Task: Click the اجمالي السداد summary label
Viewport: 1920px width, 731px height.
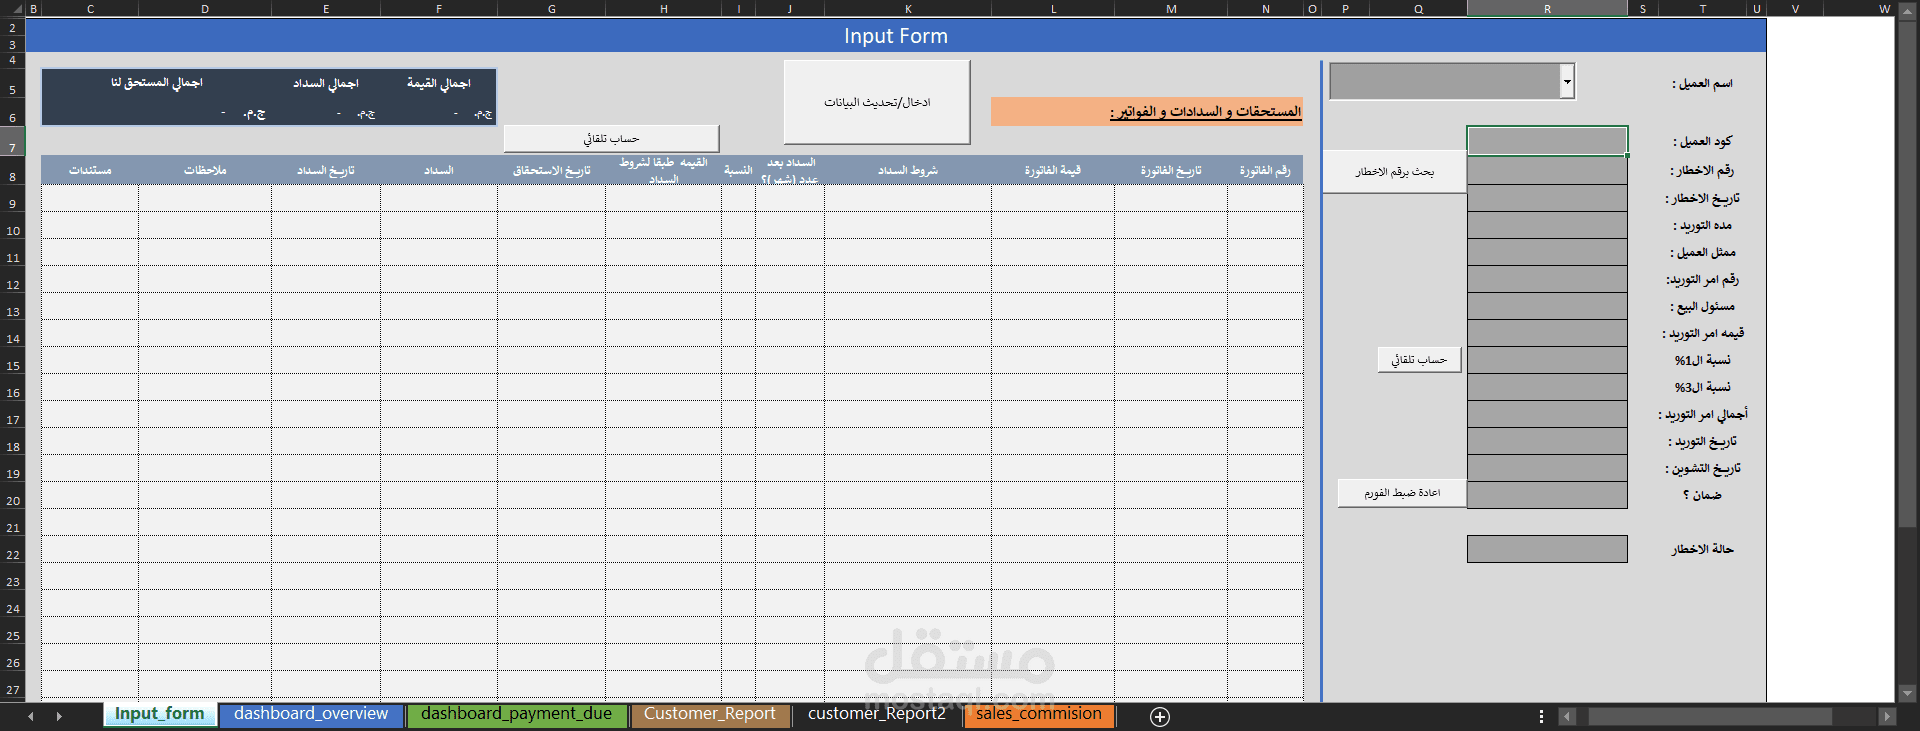Action: point(326,83)
